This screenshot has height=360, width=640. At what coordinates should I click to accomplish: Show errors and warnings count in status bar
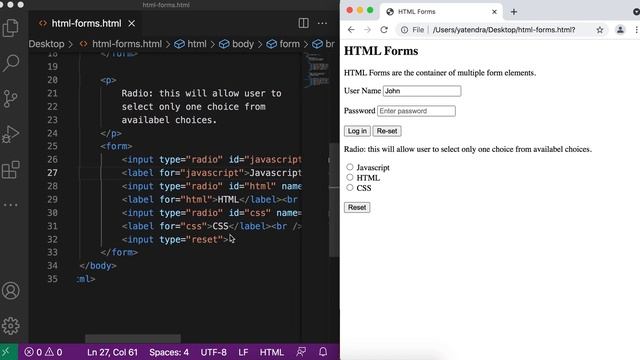click(43, 352)
